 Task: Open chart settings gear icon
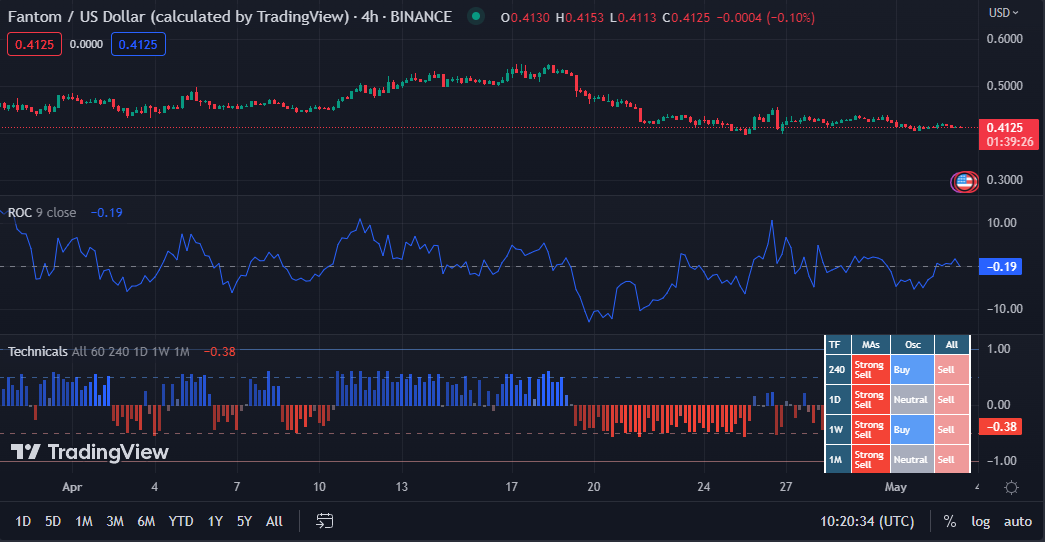point(1011,488)
